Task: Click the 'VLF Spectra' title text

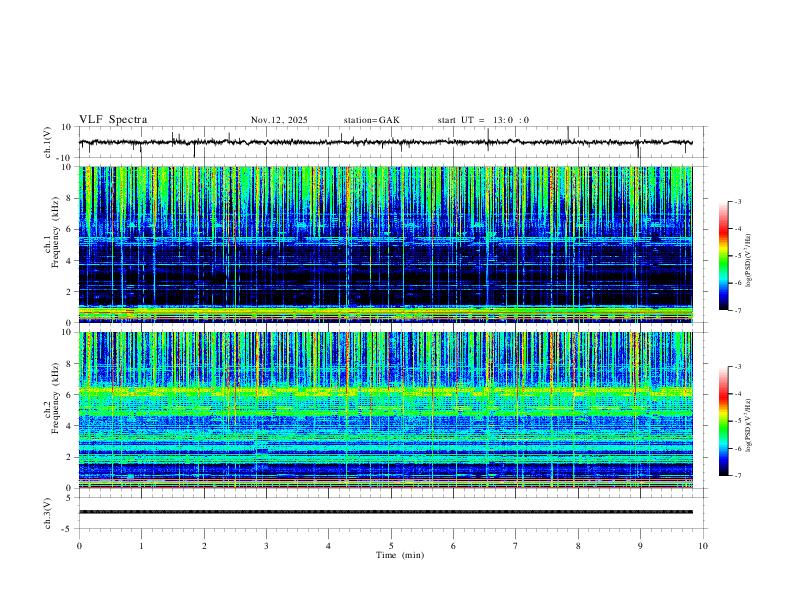Action: [113, 120]
